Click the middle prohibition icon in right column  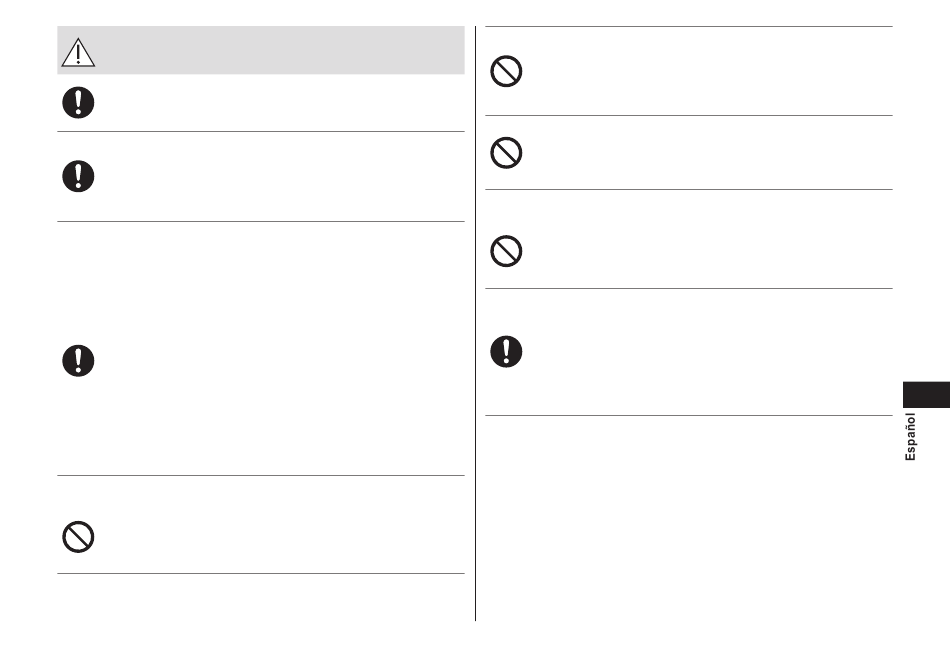pyautogui.click(x=506, y=153)
